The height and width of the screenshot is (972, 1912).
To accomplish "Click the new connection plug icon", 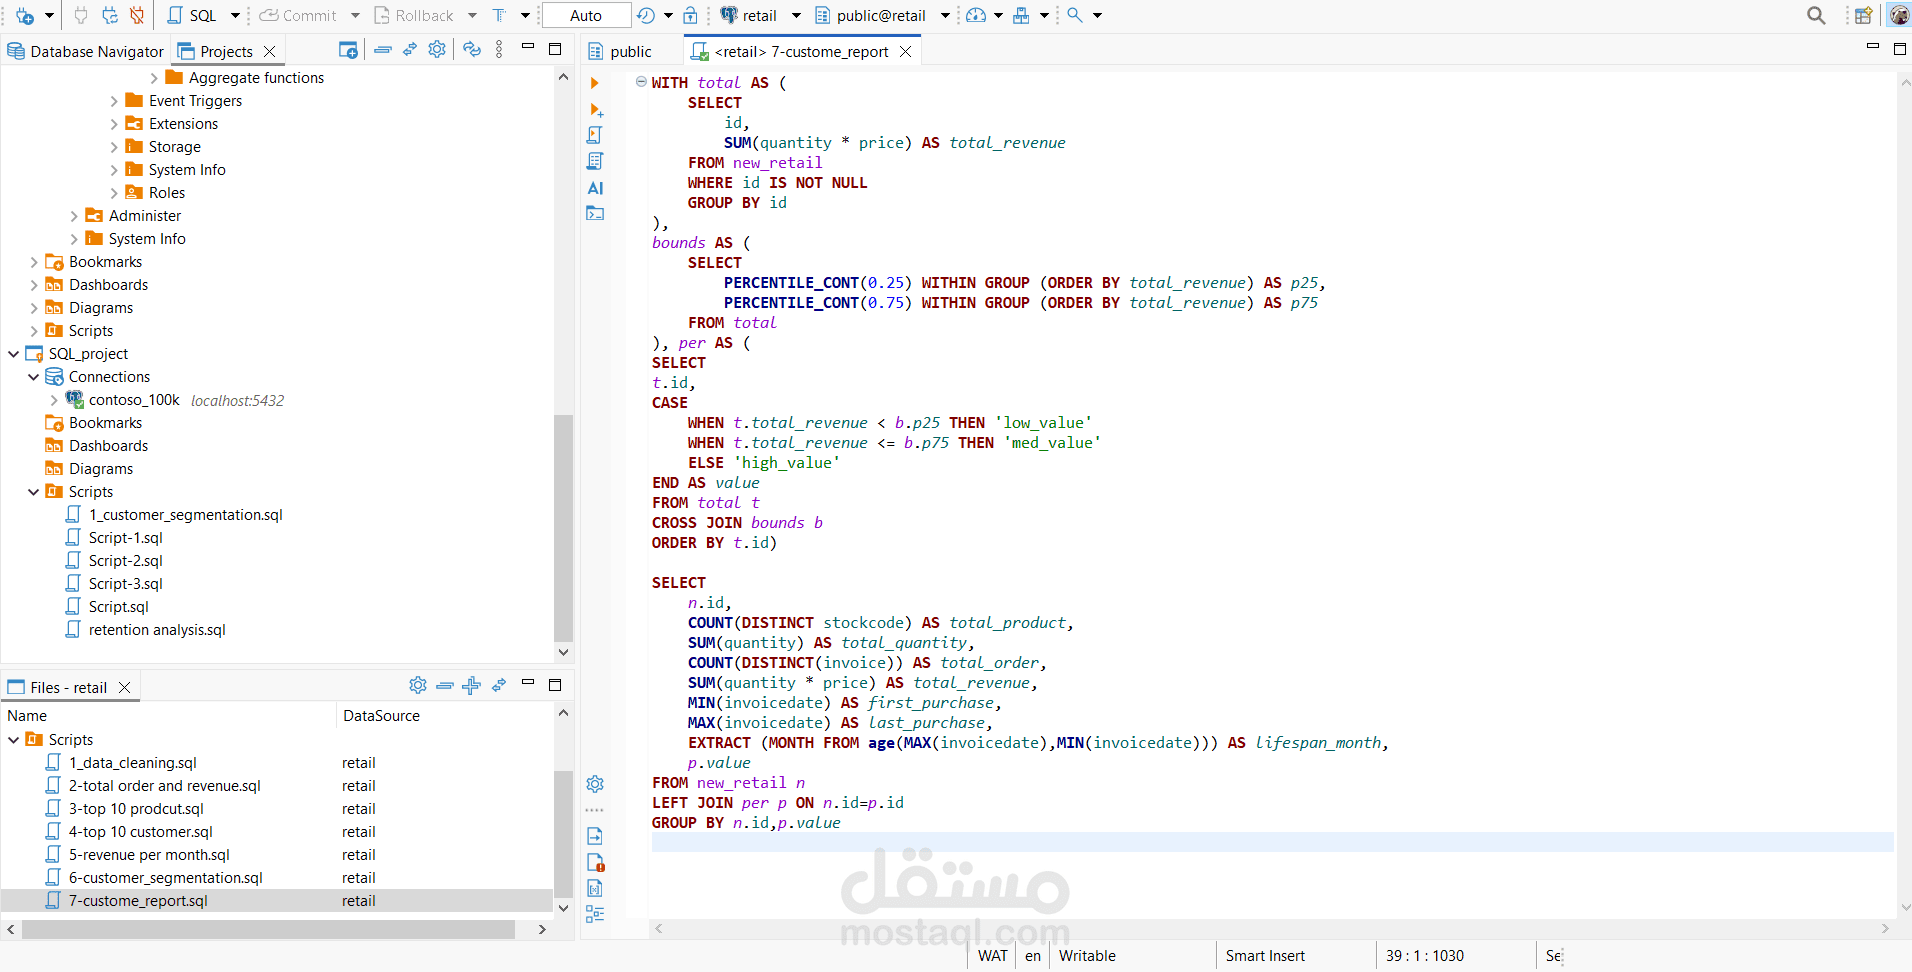I will point(25,15).
